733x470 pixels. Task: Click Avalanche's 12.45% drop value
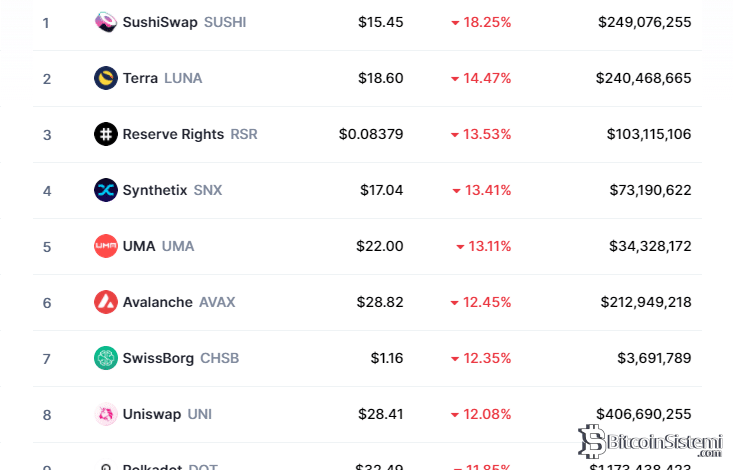(x=482, y=302)
